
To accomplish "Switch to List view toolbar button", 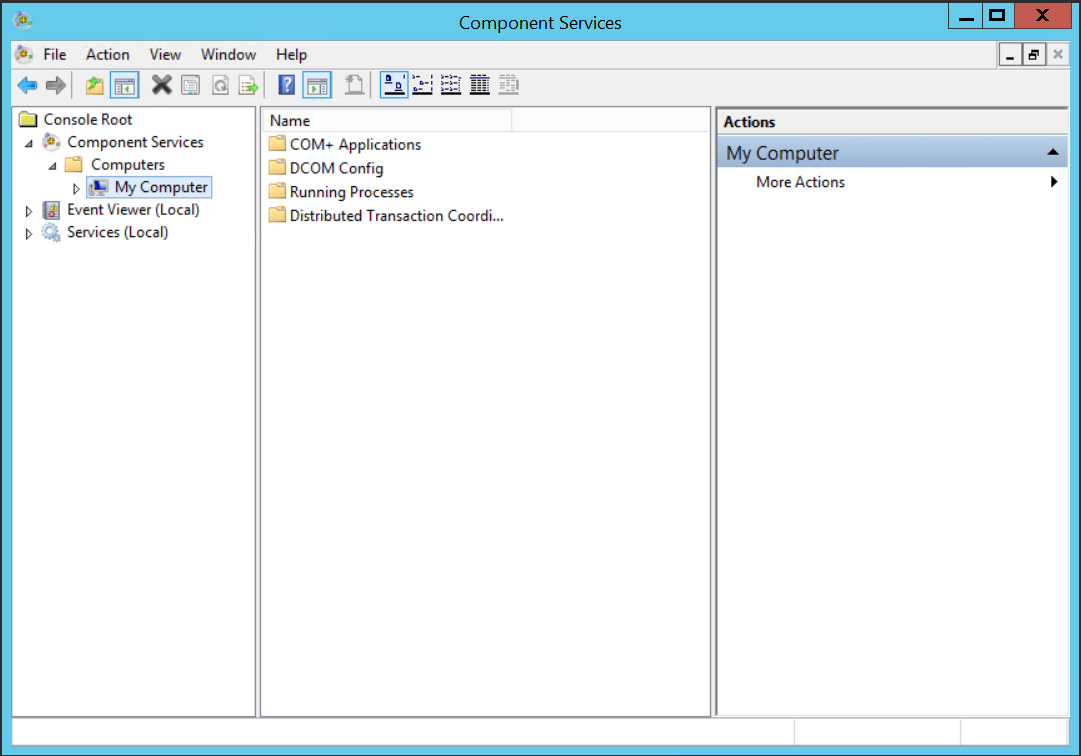I will point(451,85).
